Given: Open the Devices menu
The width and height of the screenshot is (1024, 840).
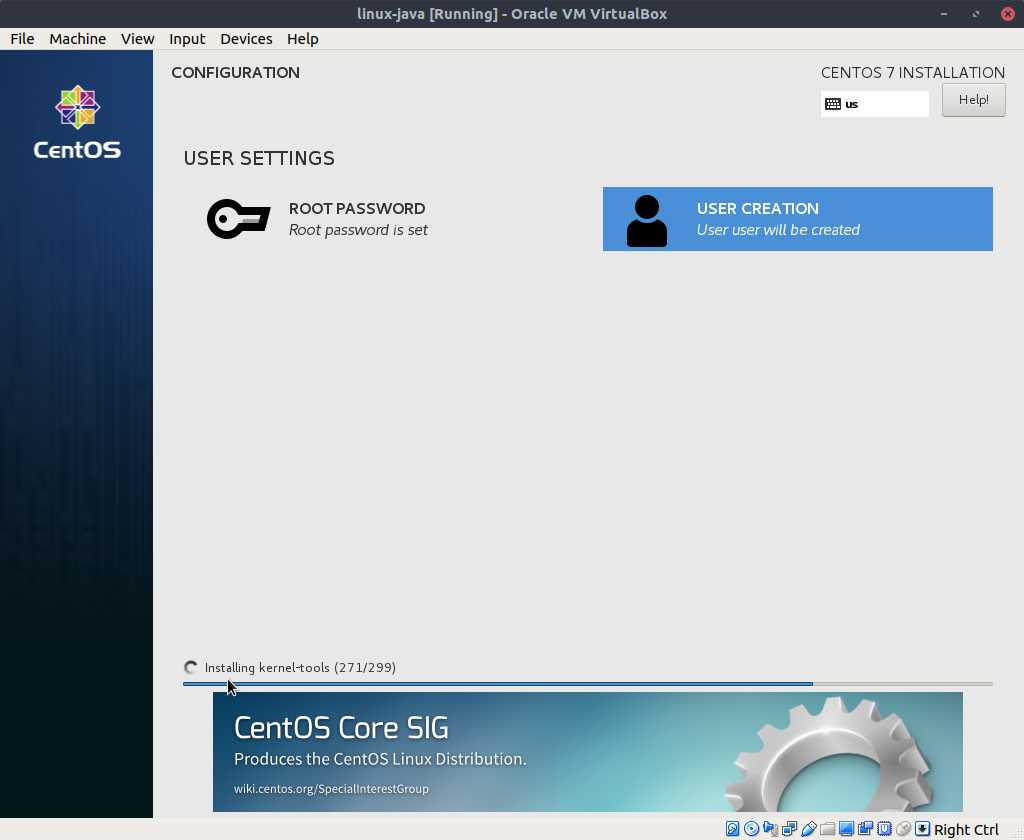Looking at the screenshot, I should click(x=246, y=39).
